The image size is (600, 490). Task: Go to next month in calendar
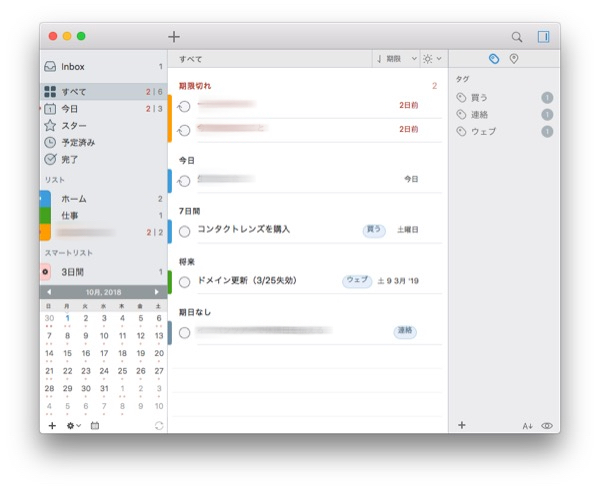pyautogui.click(x=156, y=292)
